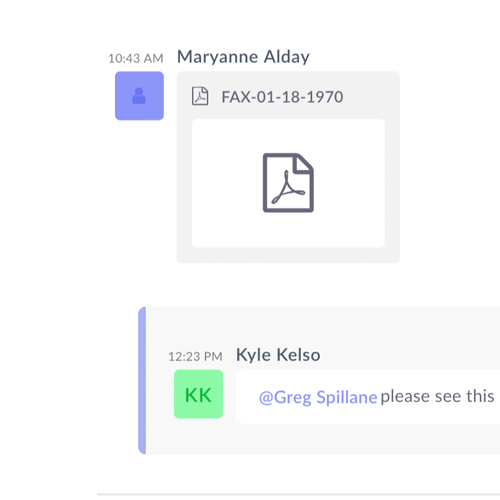500x500 pixels.
Task: Open the white PDF attachment thumbnail
Action: pyautogui.click(x=288, y=183)
